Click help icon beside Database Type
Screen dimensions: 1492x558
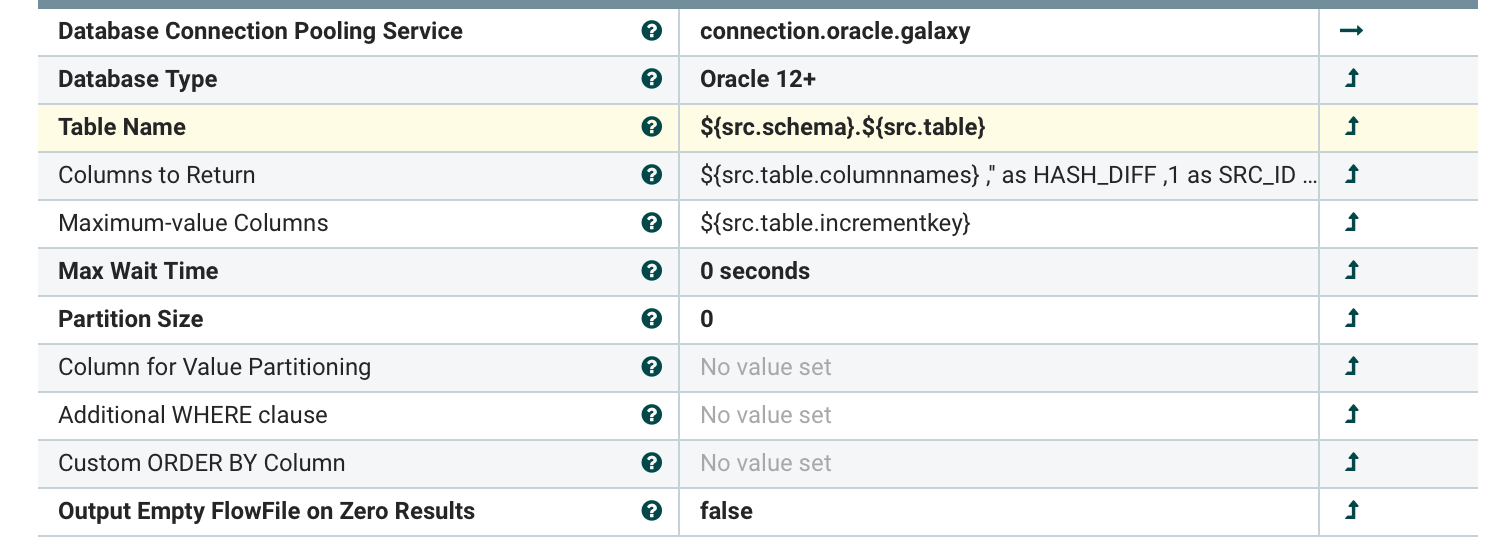coord(652,79)
